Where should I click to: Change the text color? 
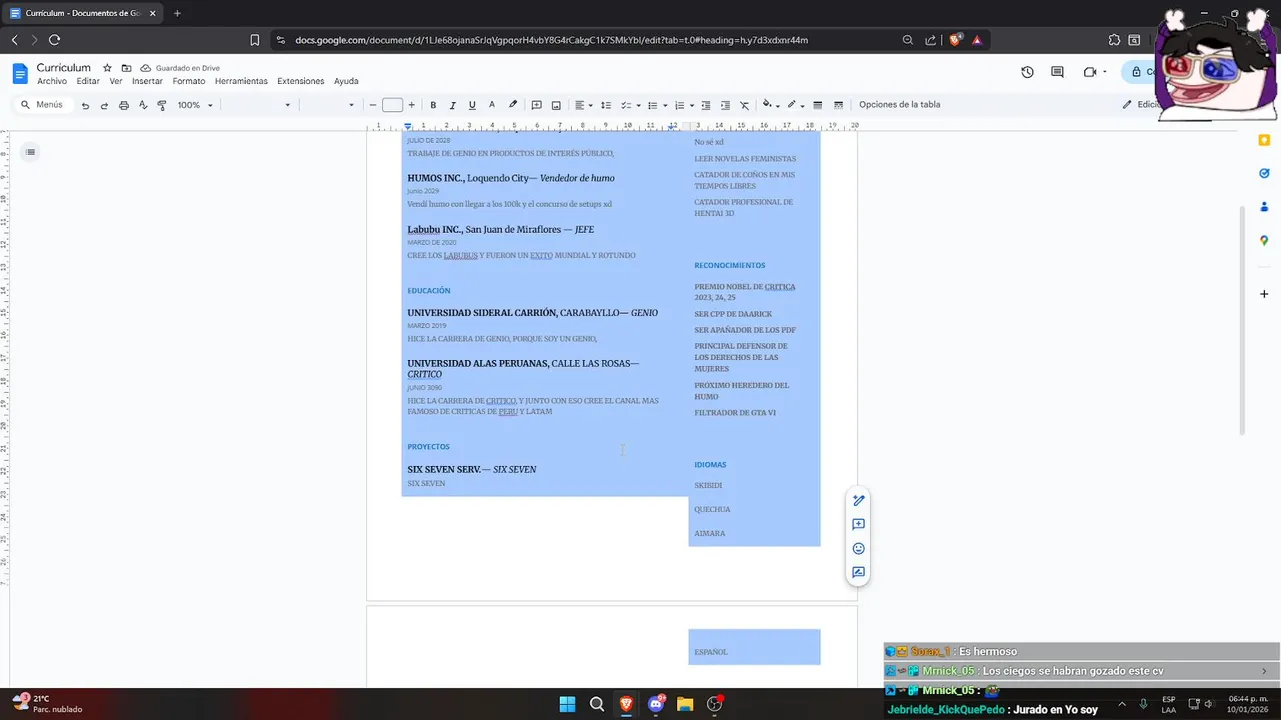point(492,105)
